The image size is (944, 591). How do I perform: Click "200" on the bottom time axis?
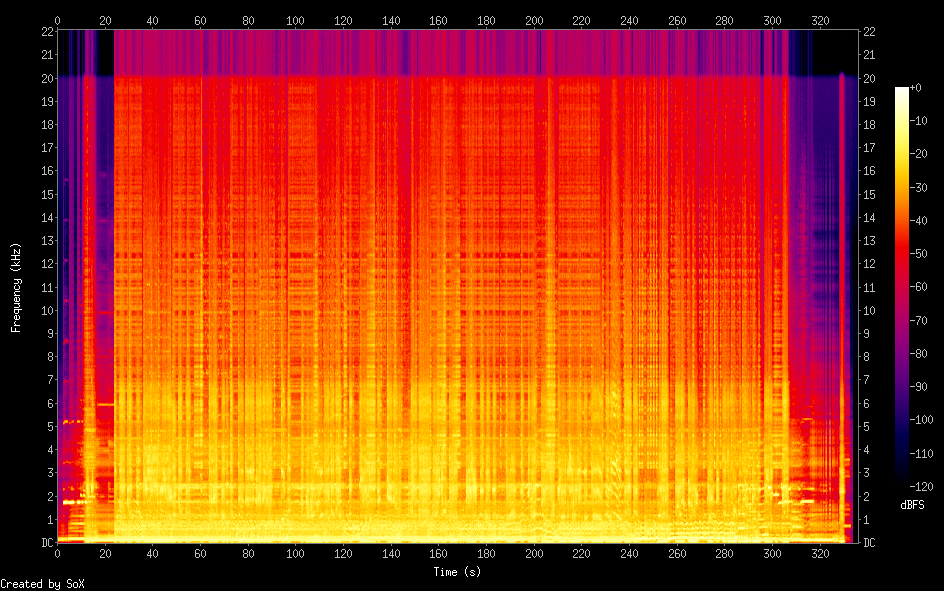pyautogui.click(x=534, y=554)
